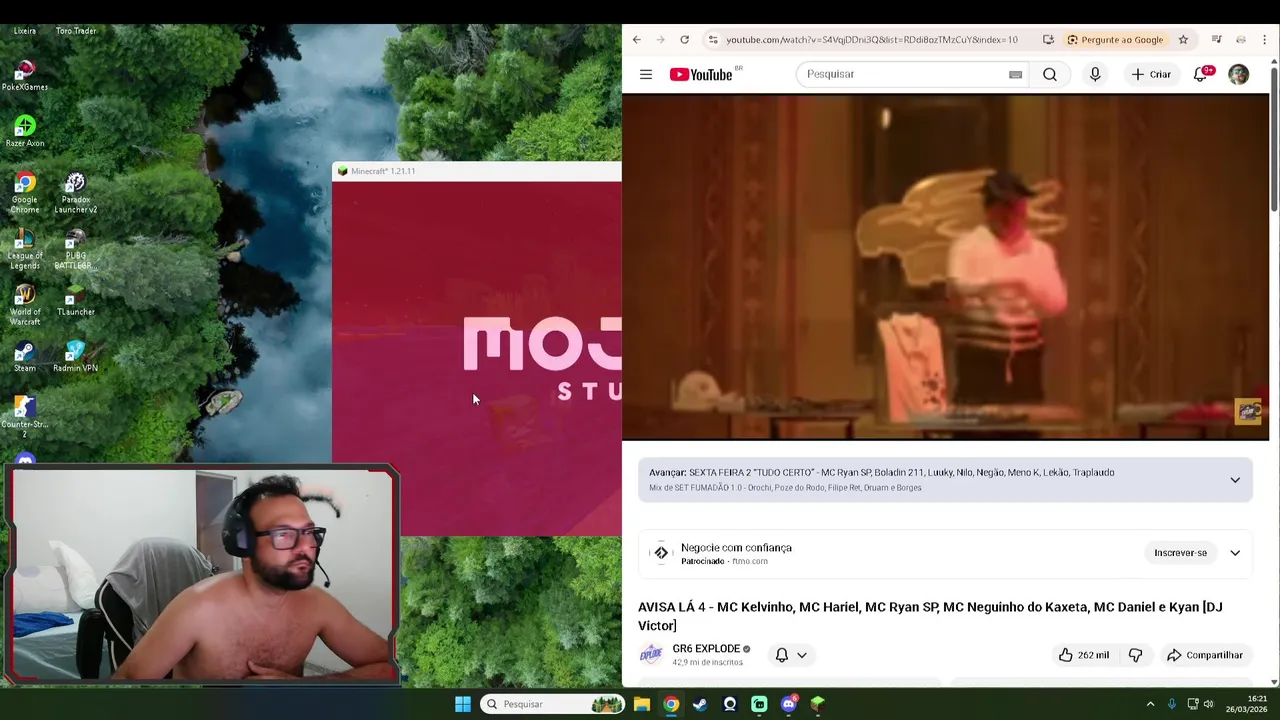This screenshot has height=720, width=1280.
Task: Click Inscrever-se on the sponsored ad
Action: [x=1180, y=553]
